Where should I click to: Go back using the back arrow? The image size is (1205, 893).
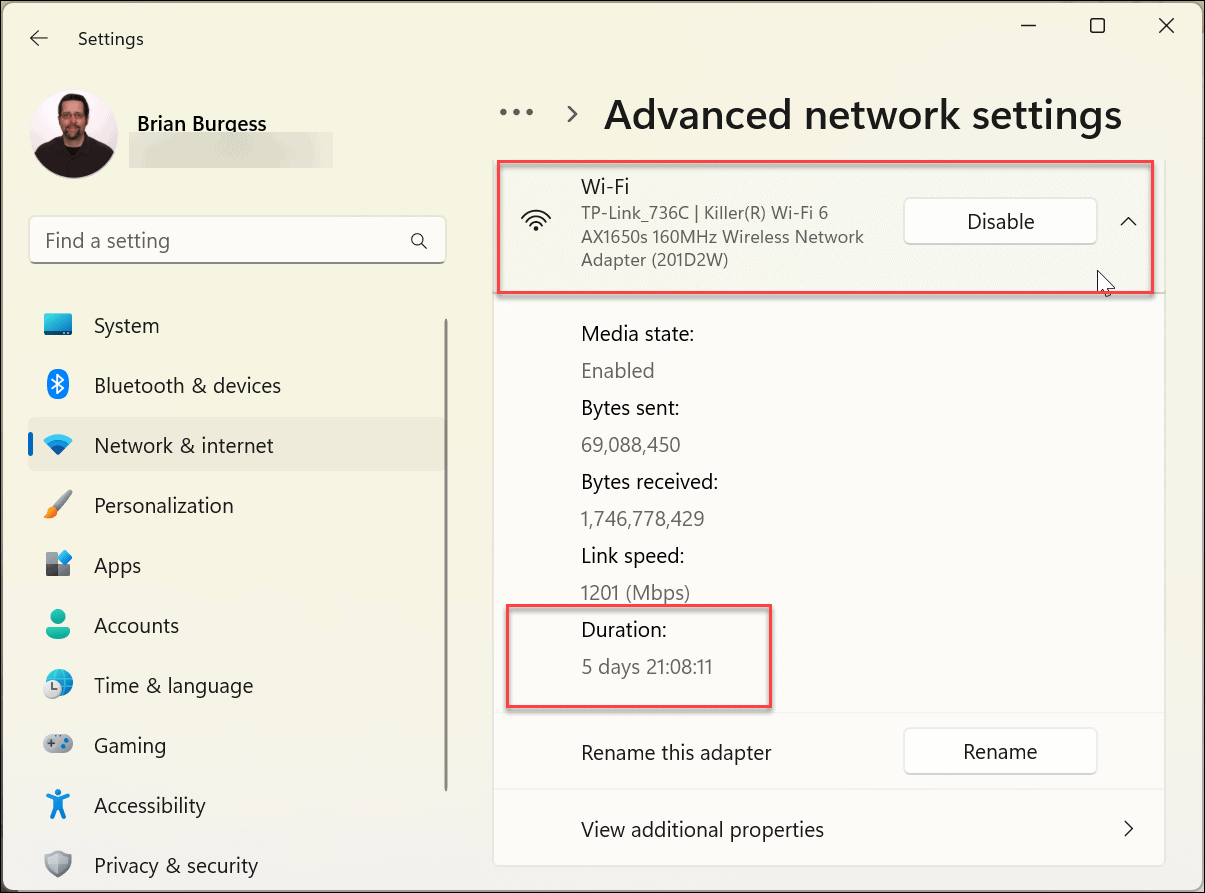click(x=38, y=38)
